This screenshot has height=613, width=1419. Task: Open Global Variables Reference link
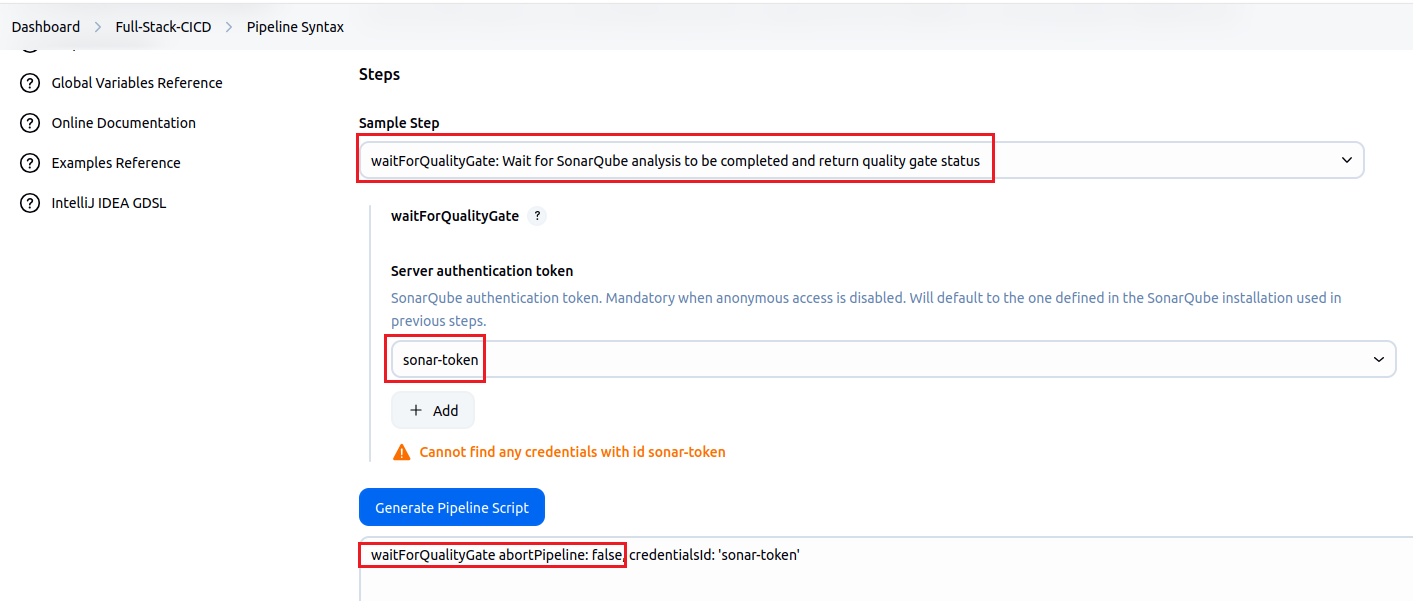(x=137, y=83)
